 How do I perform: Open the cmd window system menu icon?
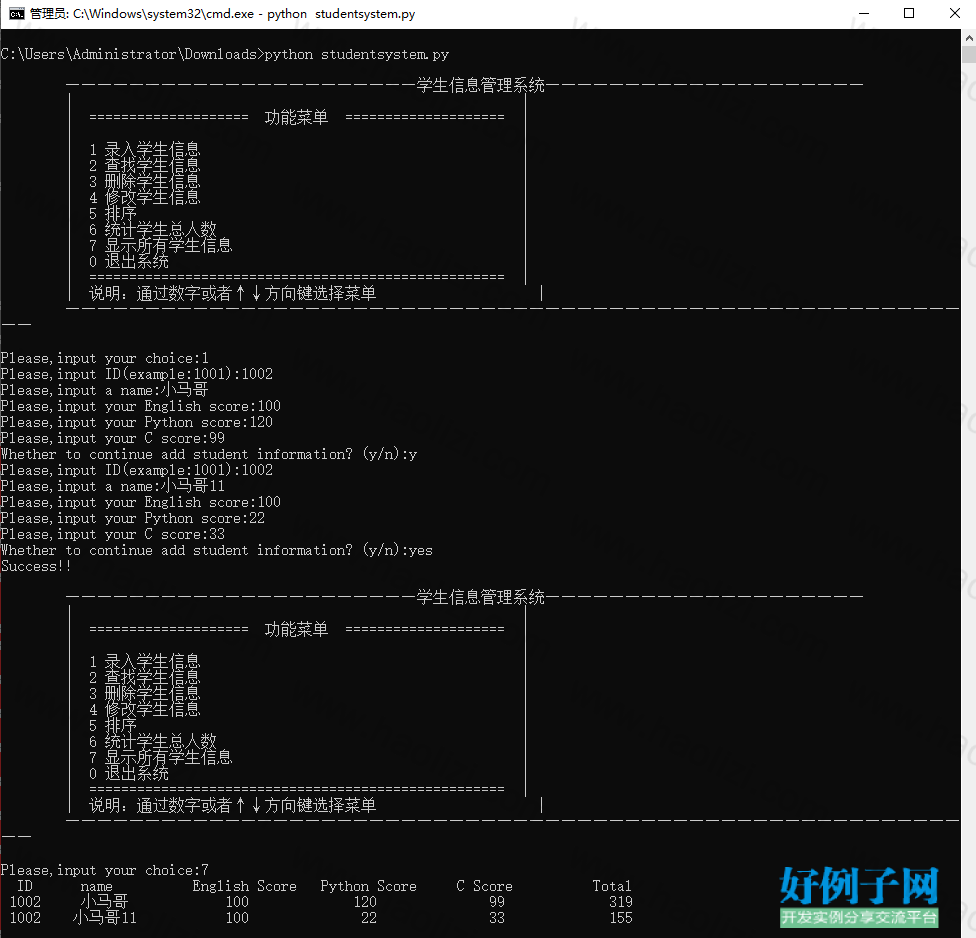17,14
